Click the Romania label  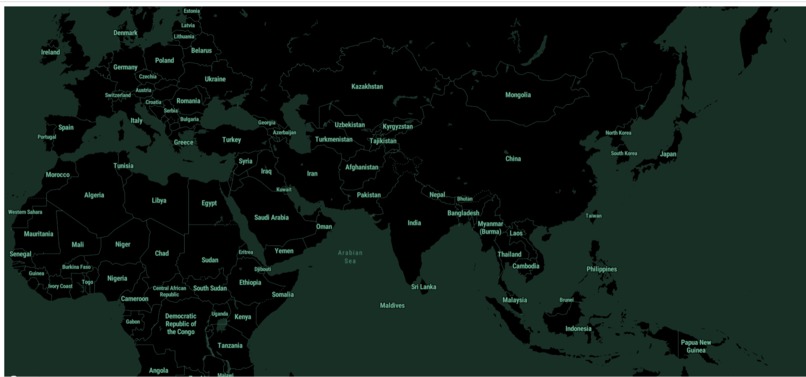click(188, 101)
